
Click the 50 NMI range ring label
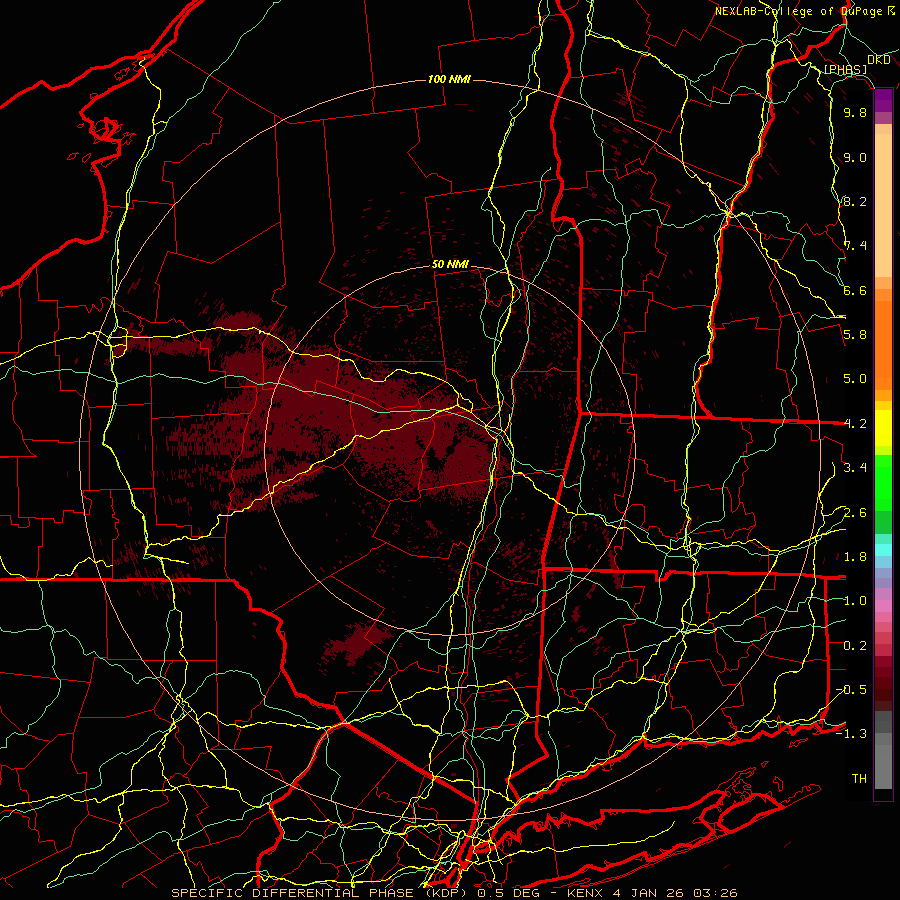pos(450,265)
